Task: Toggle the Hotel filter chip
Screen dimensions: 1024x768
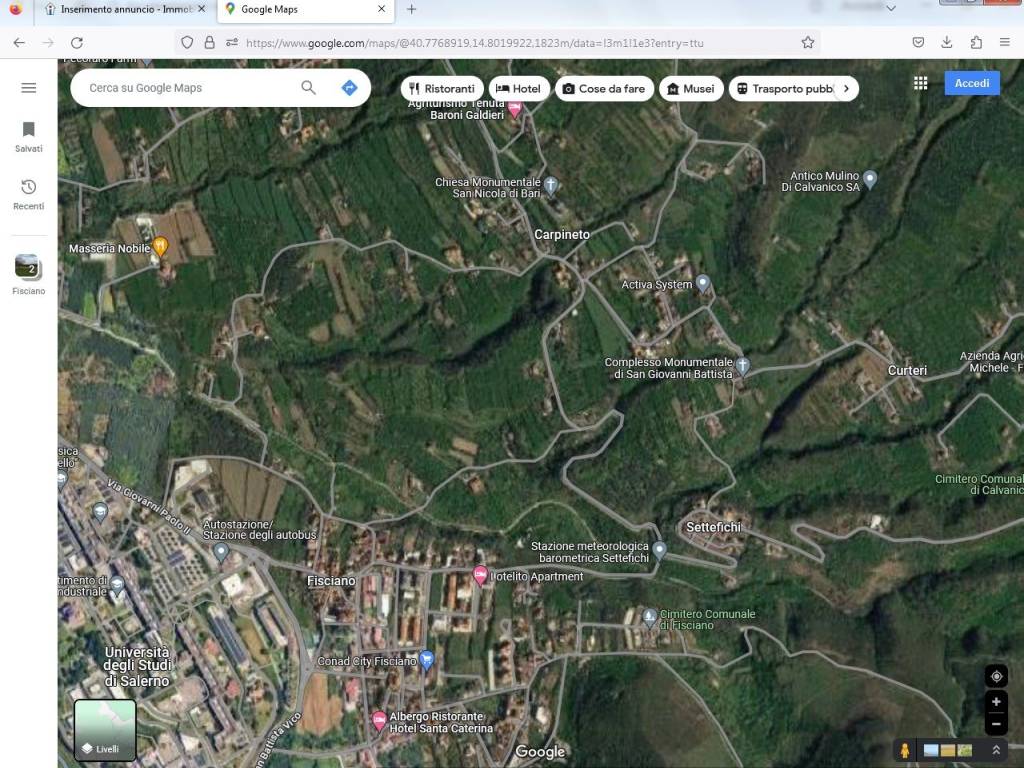Action: (520, 88)
